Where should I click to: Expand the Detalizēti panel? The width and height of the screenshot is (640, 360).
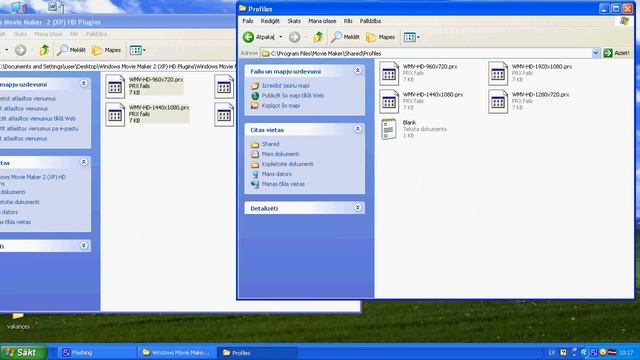click(358, 207)
